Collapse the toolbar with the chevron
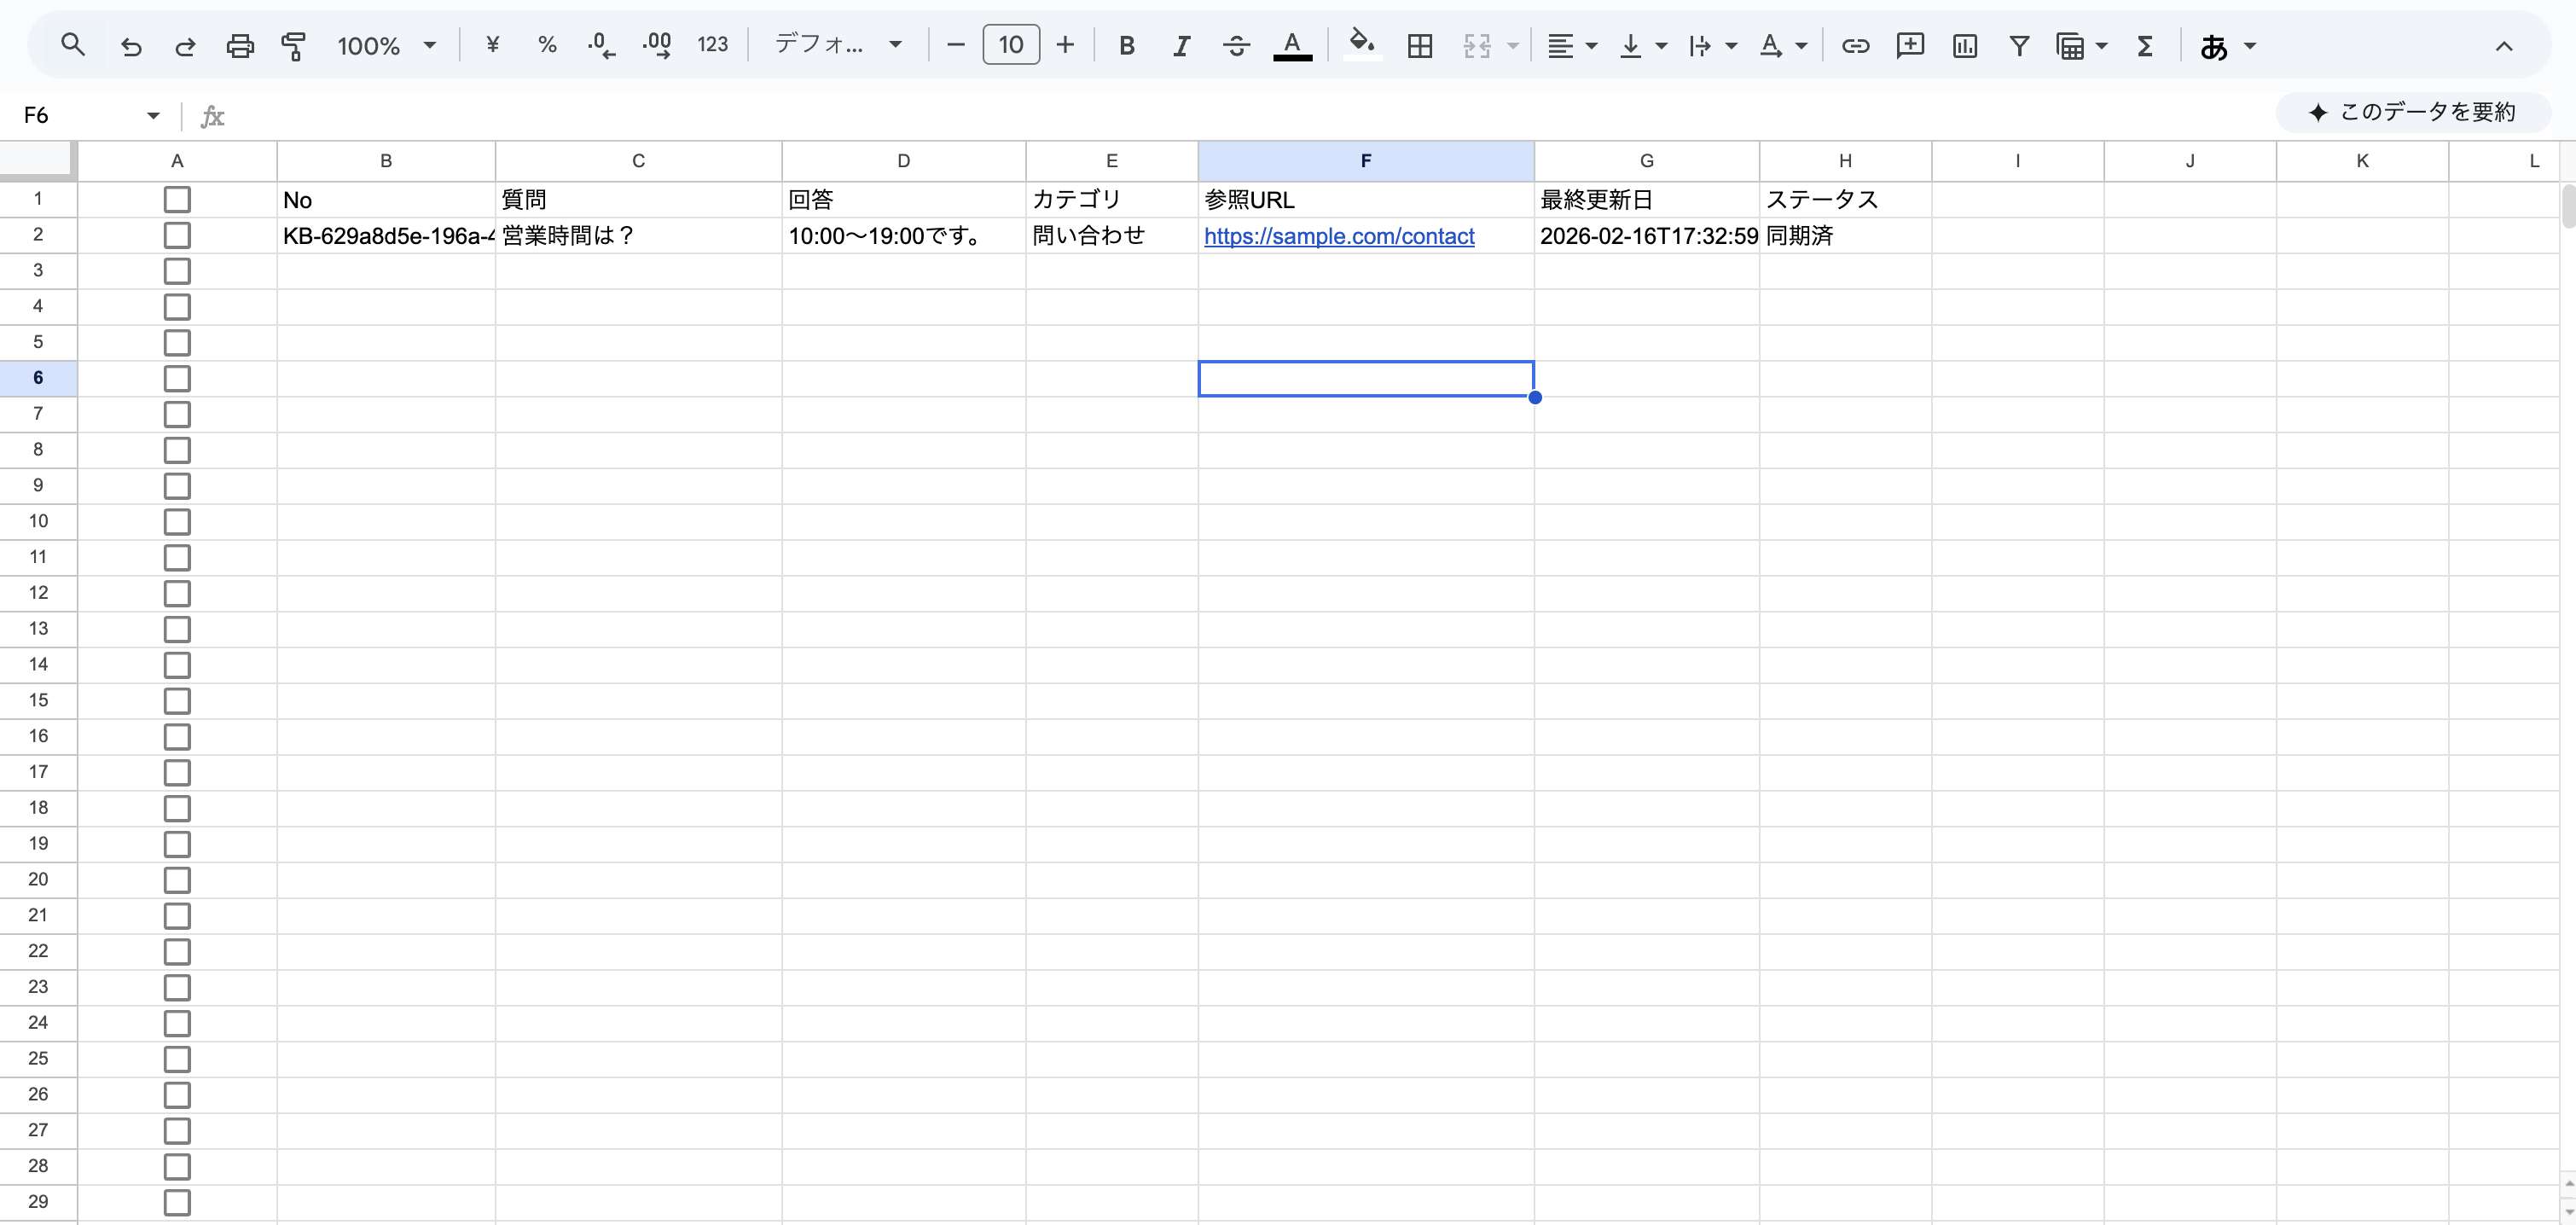The image size is (2576, 1225). pos(2504,45)
